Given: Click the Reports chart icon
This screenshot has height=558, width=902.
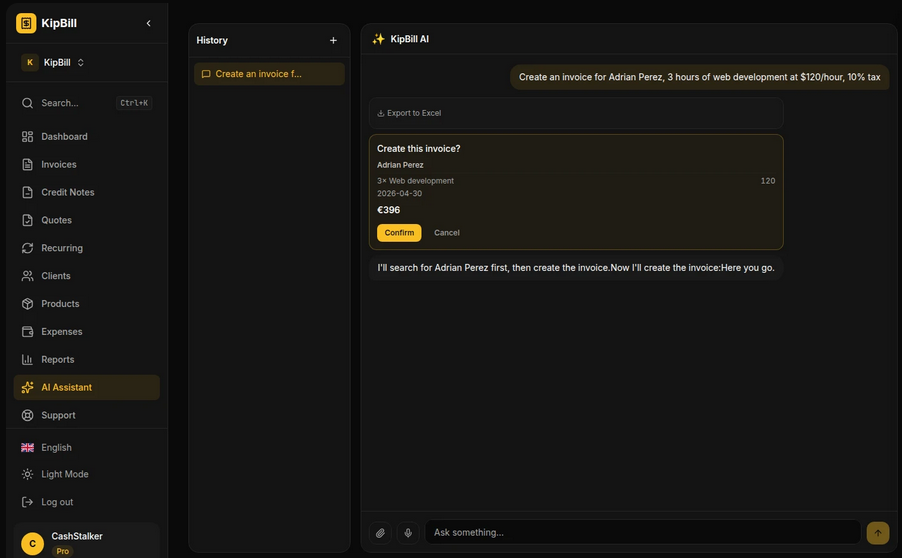Looking at the screenshot, I should tap(27, 360).
